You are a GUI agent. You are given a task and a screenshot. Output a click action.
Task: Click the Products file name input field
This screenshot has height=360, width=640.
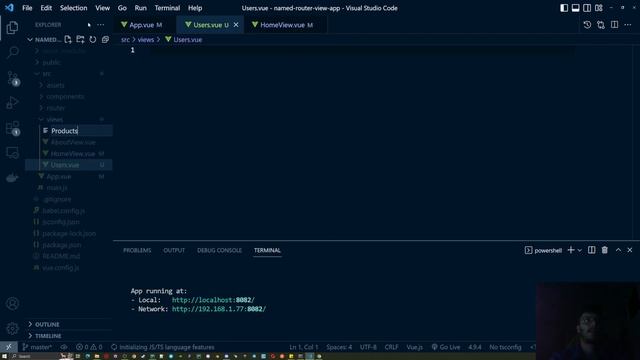coord(81,131)
